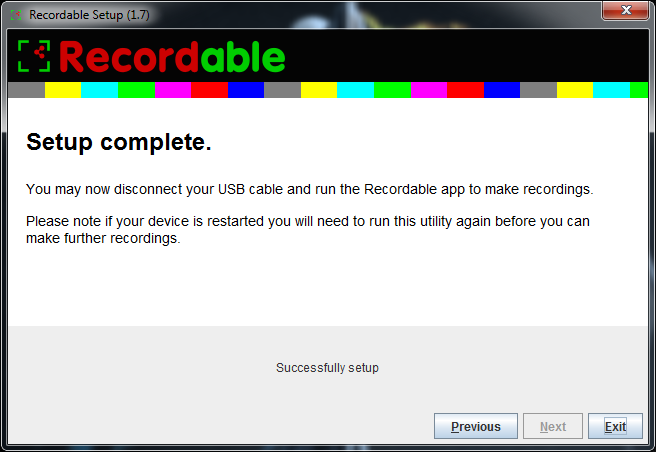The width and height of the screenshot is (656, 452).
Task: Click the green 'able' part of the logo
Action: (x=243, y=57)
